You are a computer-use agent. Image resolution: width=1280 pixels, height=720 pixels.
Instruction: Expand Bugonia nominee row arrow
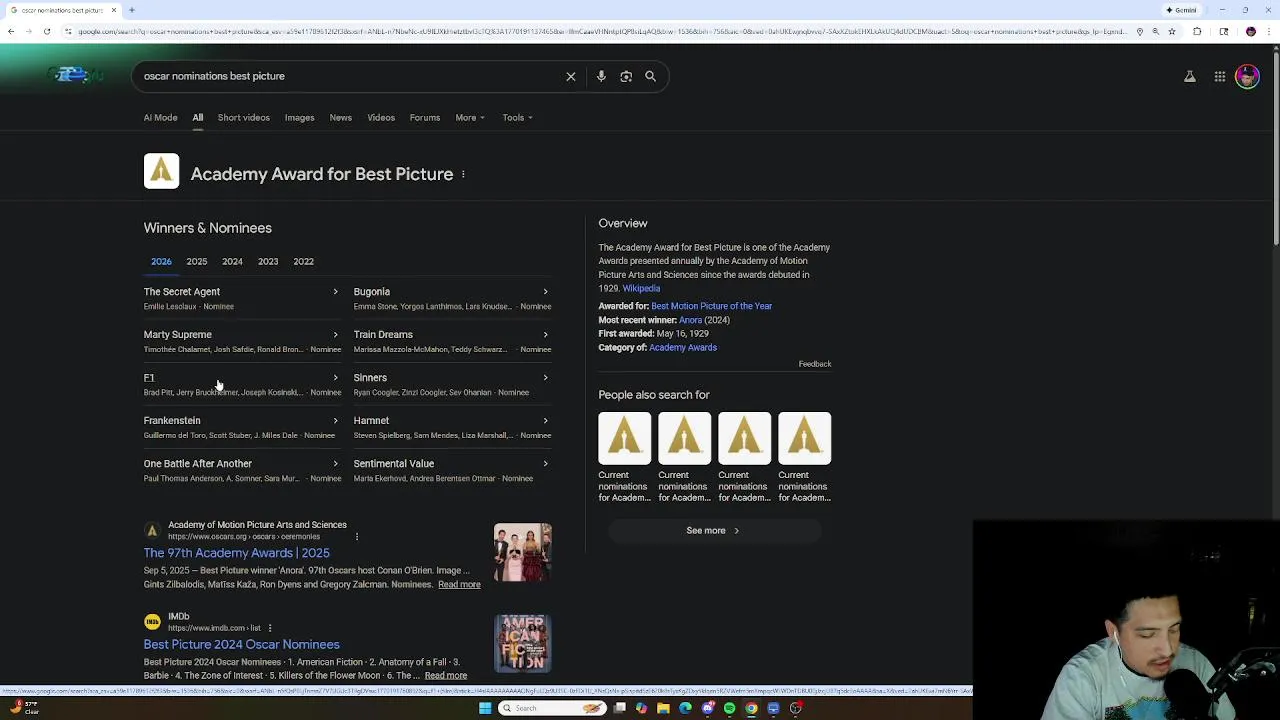[545, 292]
